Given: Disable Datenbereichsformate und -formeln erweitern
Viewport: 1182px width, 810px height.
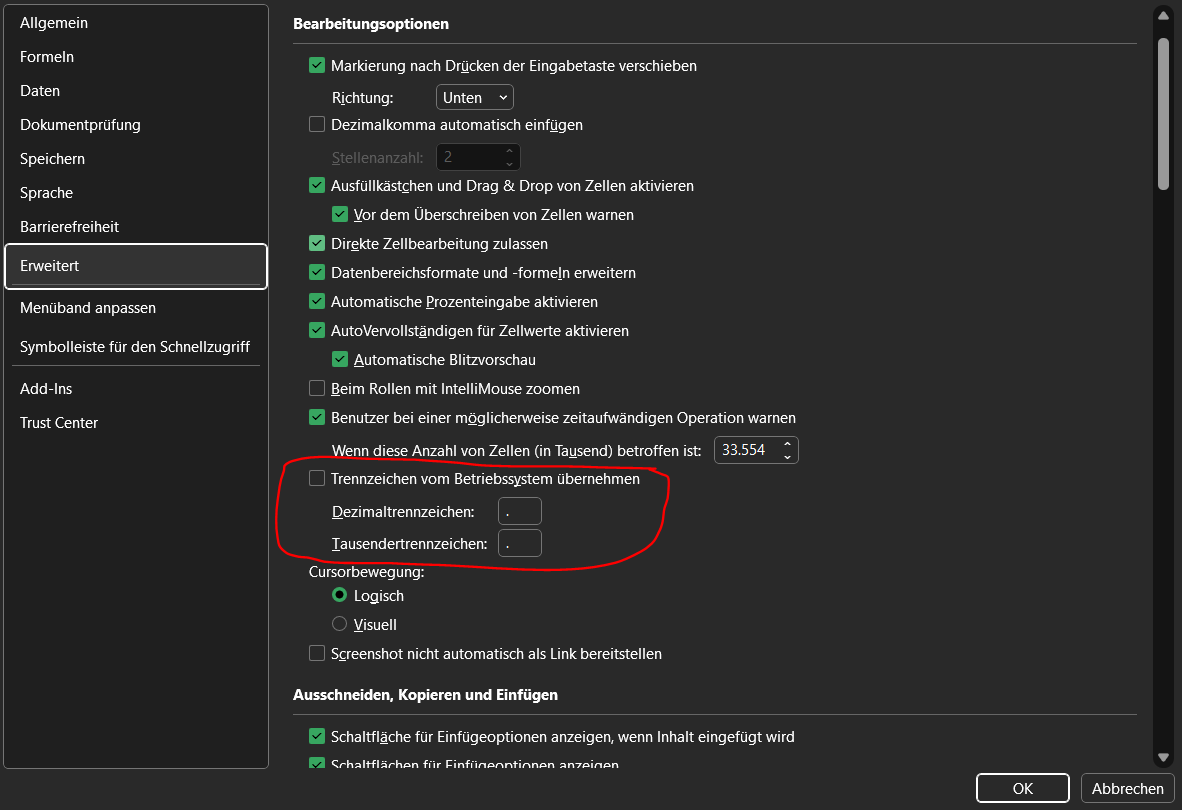Looking at the screenshot, I should 317,273.
